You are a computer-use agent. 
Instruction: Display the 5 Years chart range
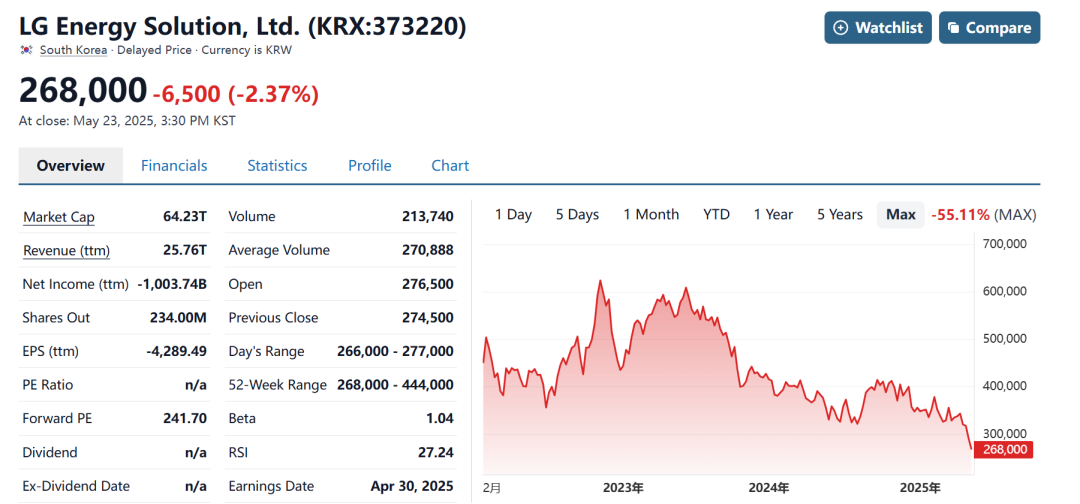click(x=839, y=215)
